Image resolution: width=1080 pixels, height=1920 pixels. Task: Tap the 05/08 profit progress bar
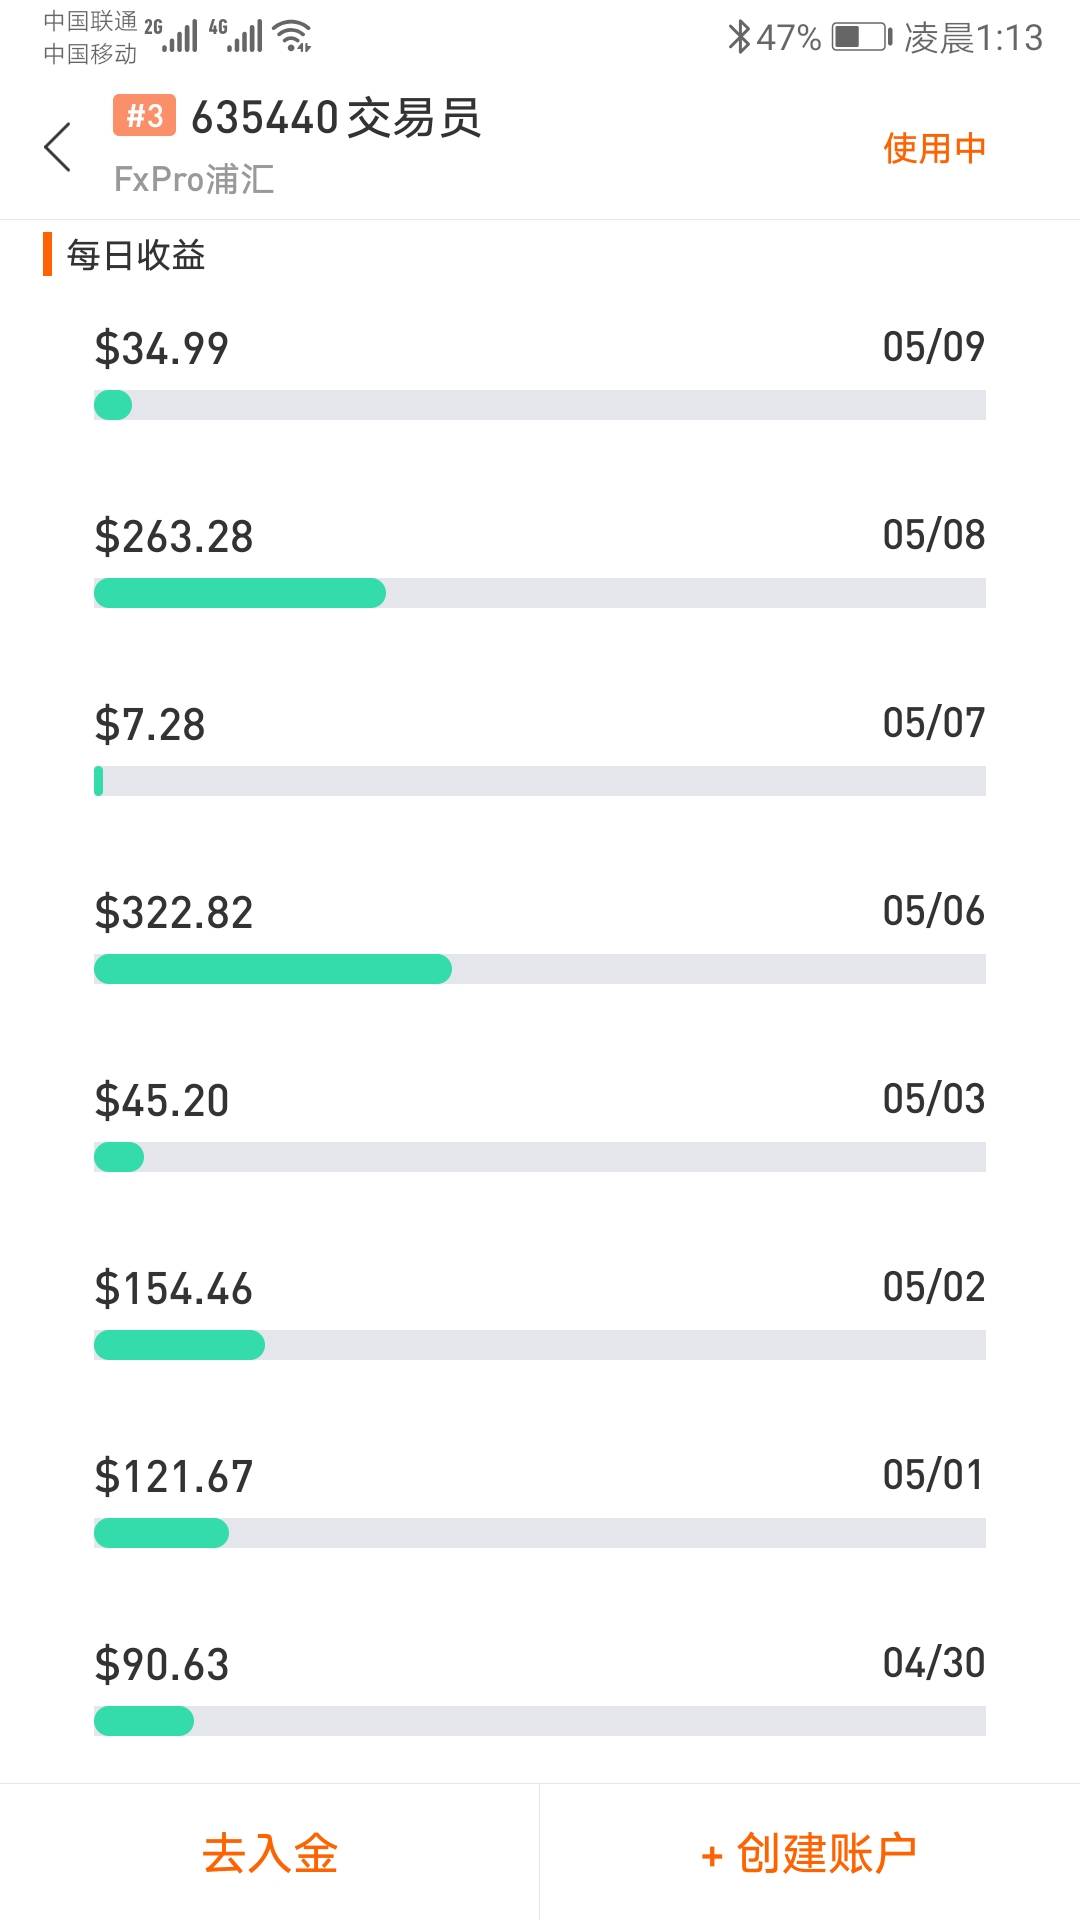(539, 593)
